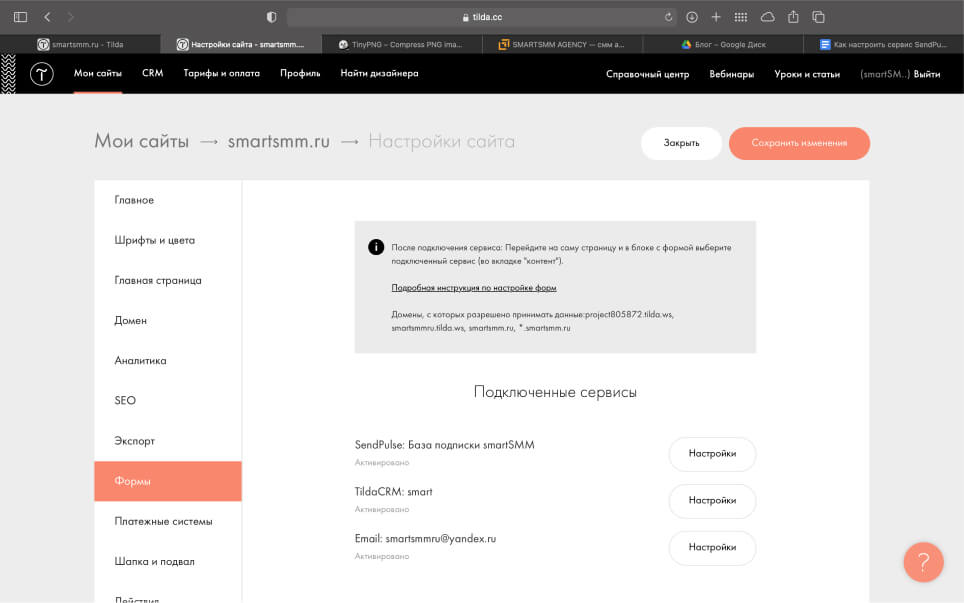Viewport: 964px width, 603px height.
Task: Click the Подключенные сервисы heading
Action: tap(555, 392)
